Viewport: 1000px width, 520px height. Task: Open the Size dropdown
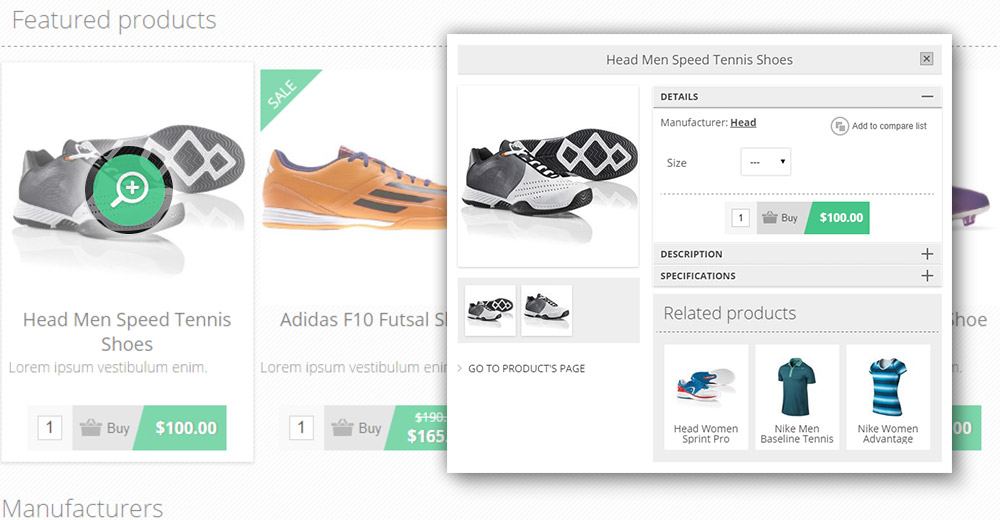tap(765, 162)
